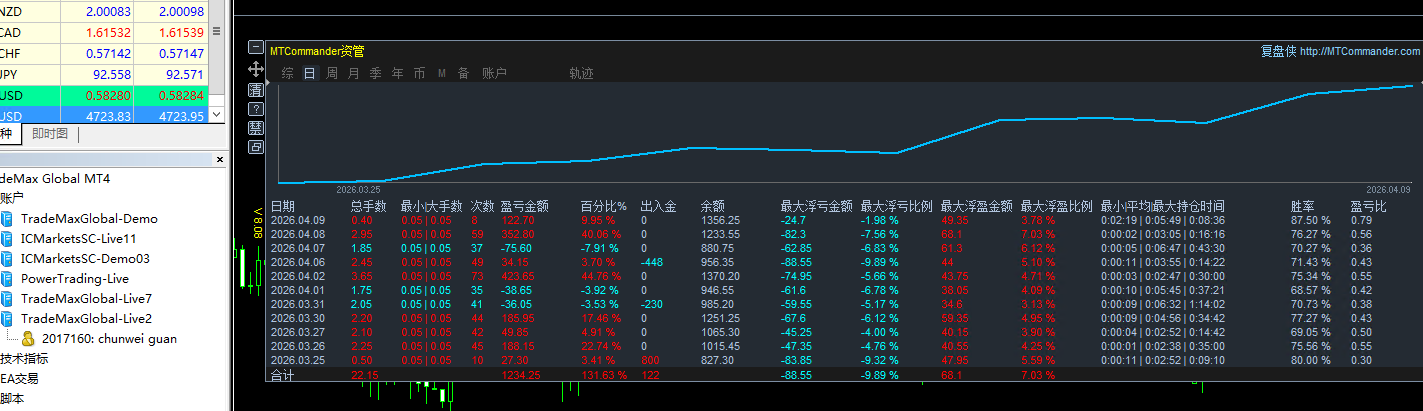Click 盈亏金额 column header
The height and width of the screenshot is (411, 1423).
click(525, 206)
